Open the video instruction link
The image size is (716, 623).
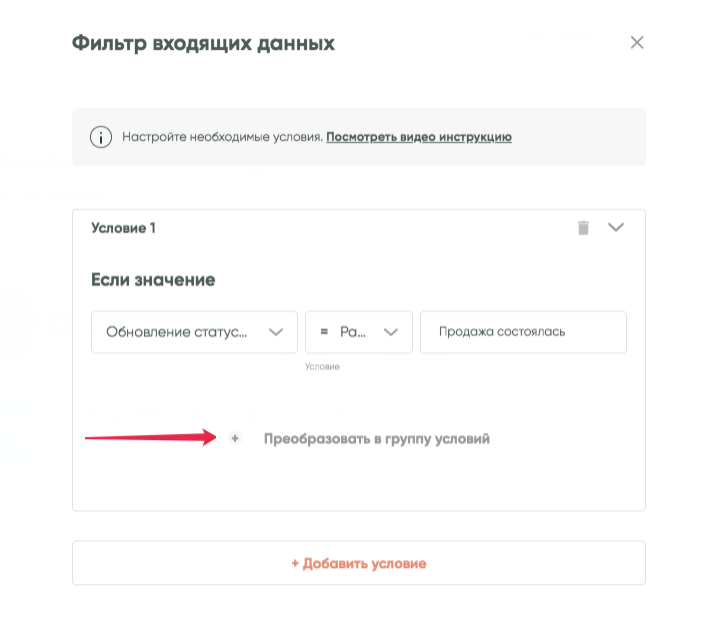[x=419, y=137]
